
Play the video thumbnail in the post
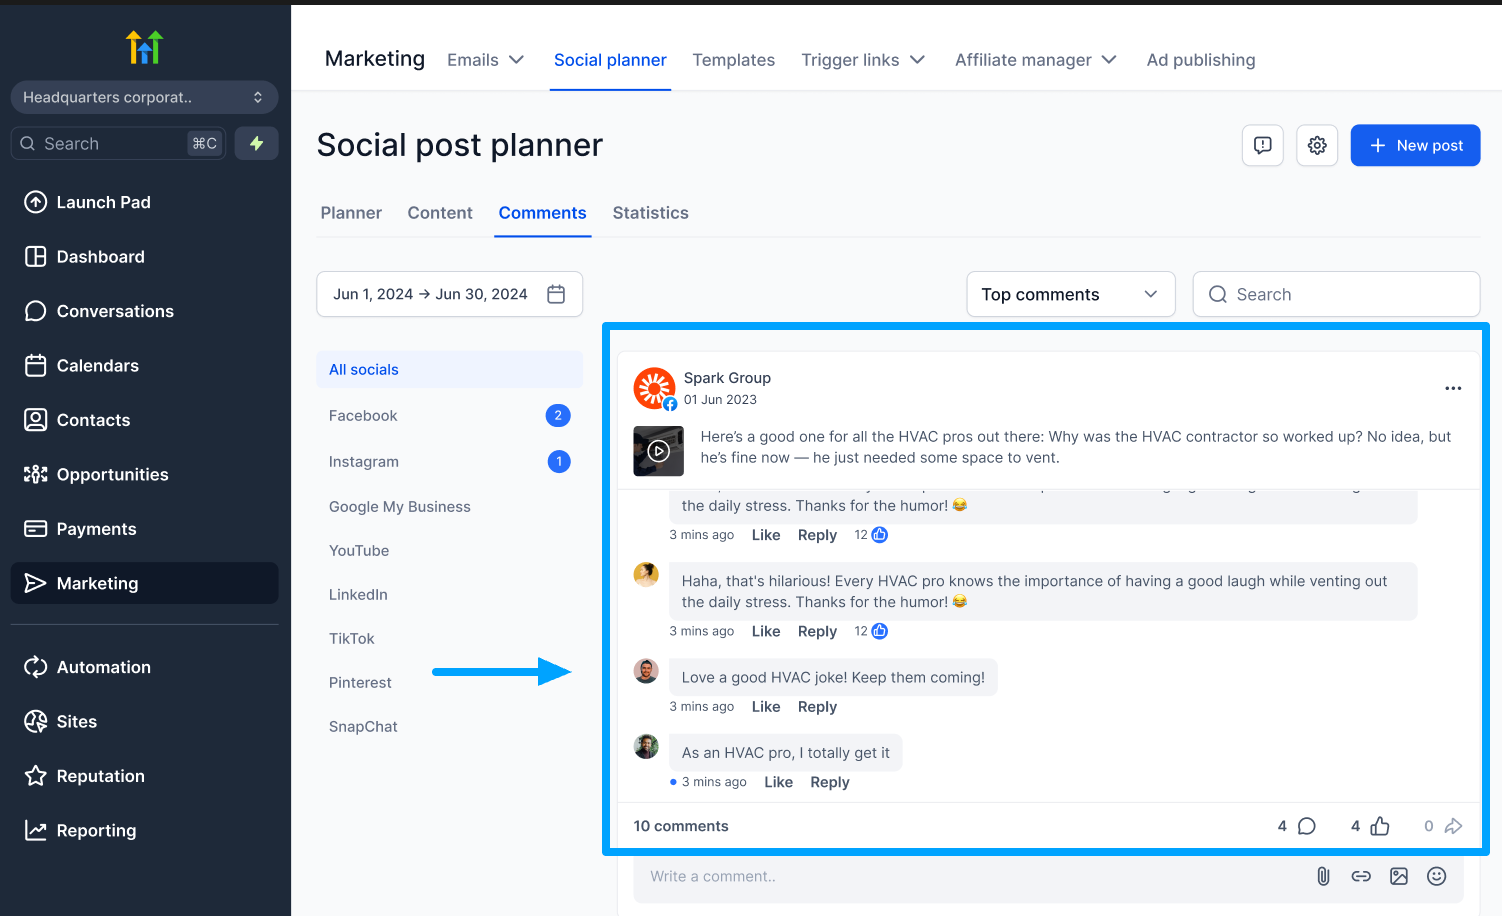click(x=658, y=451)
